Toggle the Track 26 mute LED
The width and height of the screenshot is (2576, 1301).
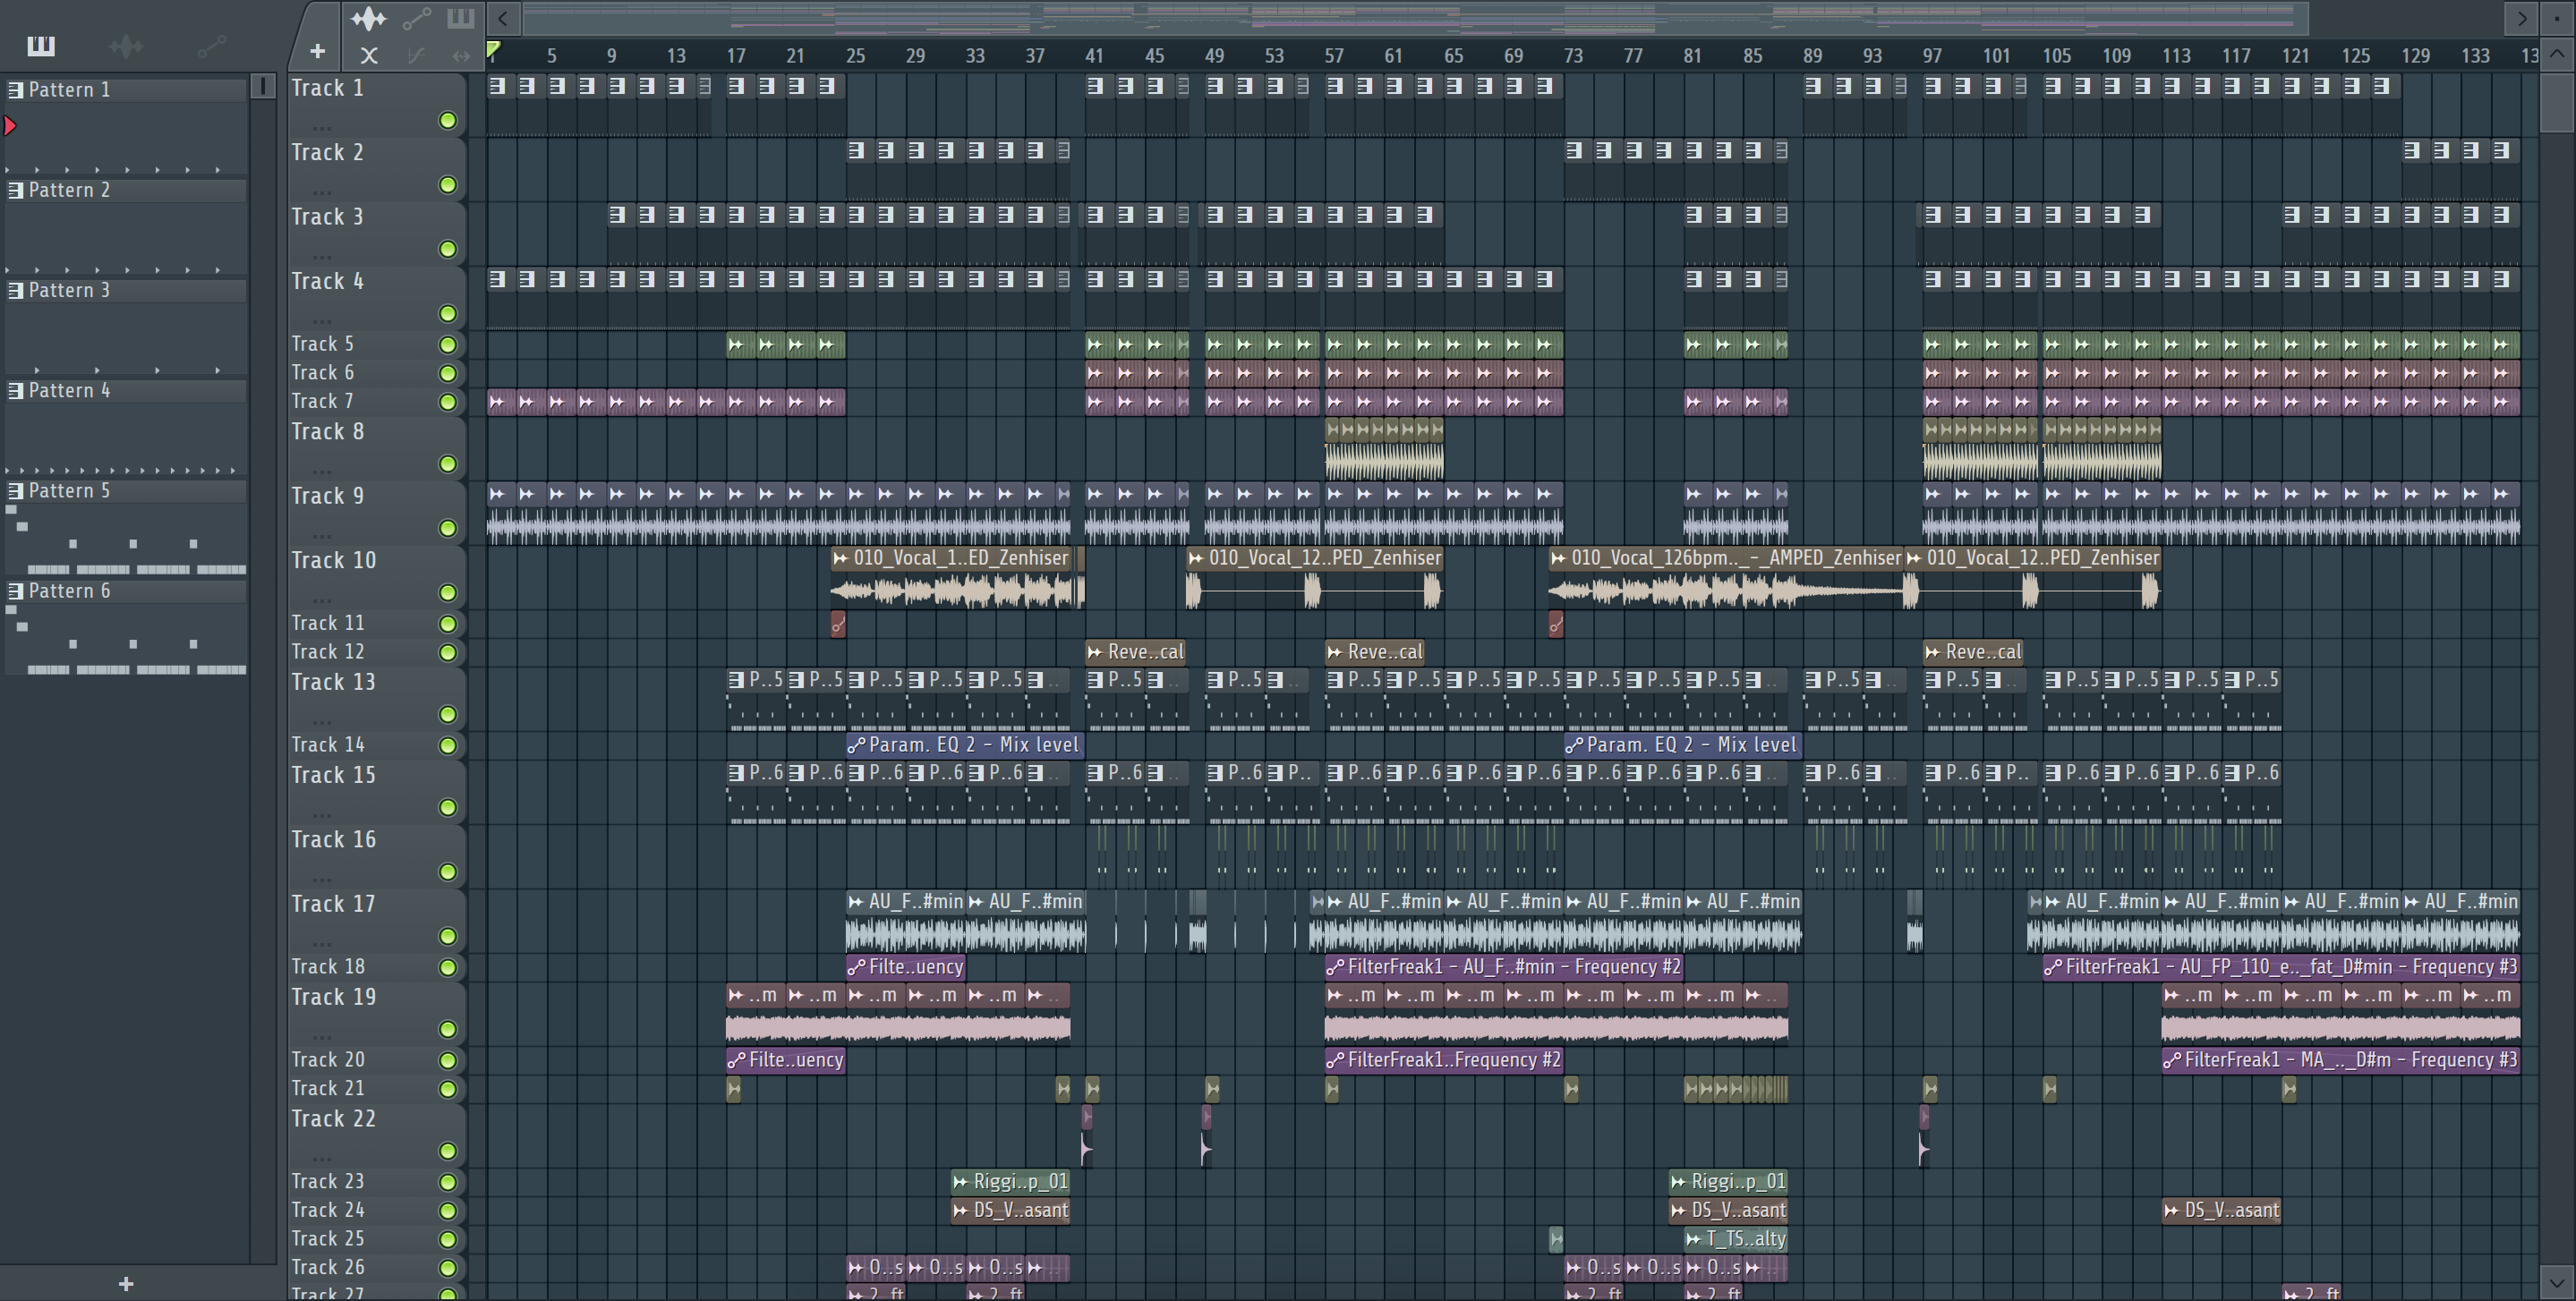(x=448, y=1268)
